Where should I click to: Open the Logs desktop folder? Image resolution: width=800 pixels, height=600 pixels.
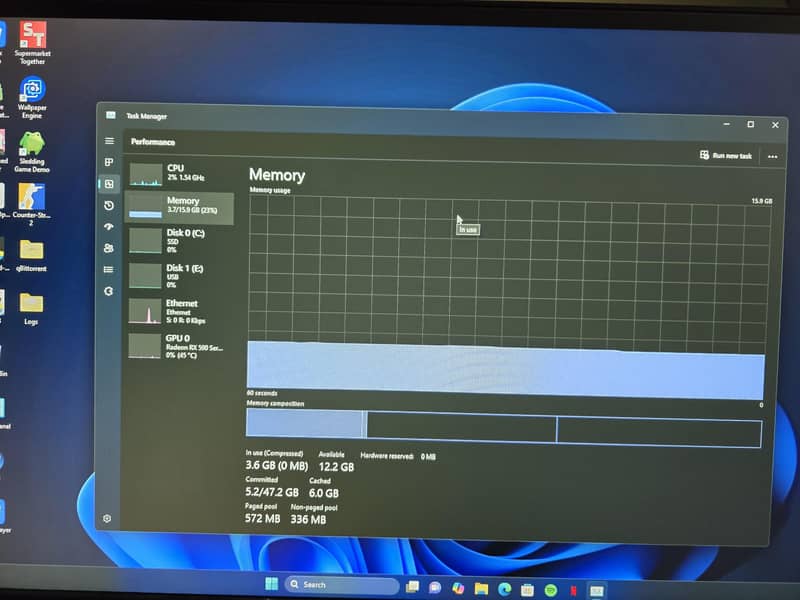31,309
